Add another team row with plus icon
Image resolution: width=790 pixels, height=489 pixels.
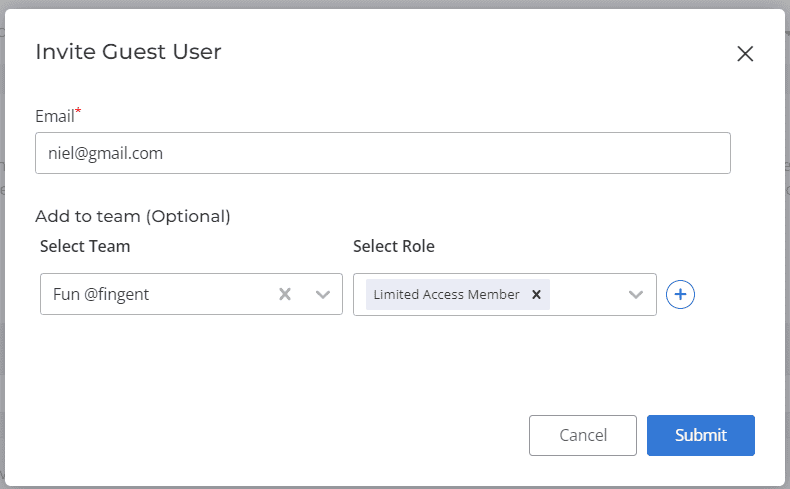(x=680, y=294)
